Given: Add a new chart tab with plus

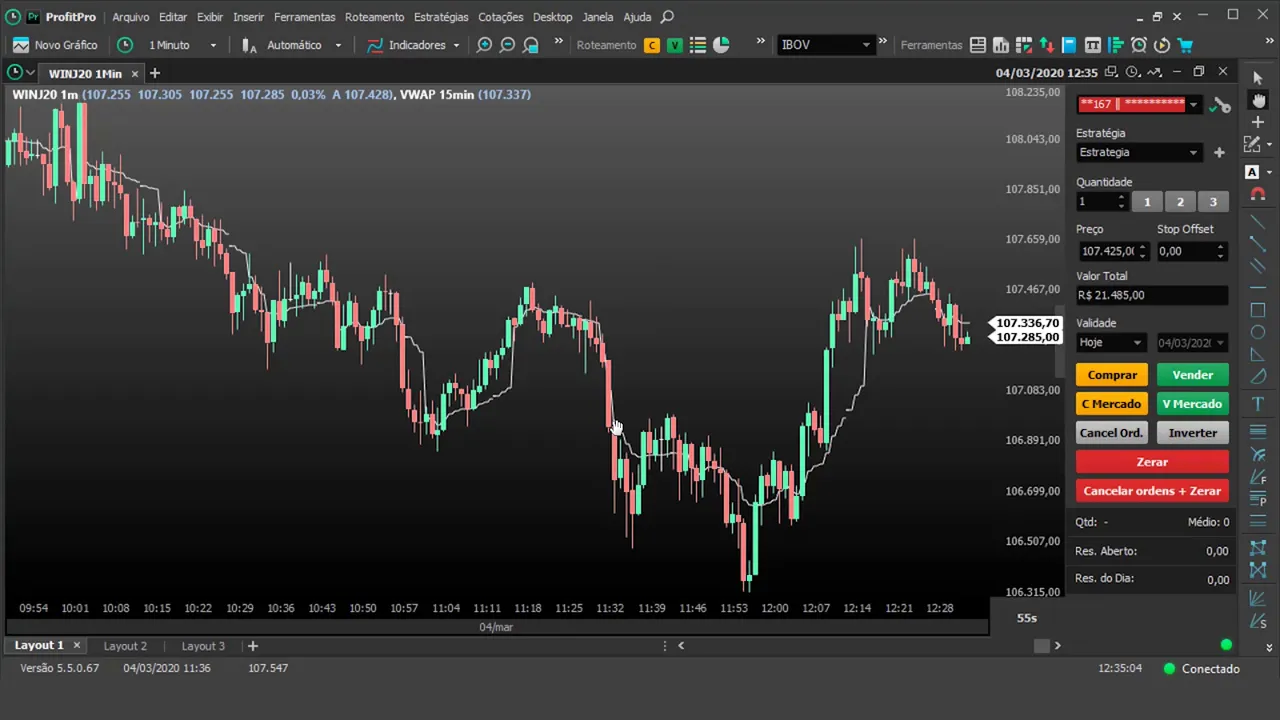Looking at the screenshot, I should point(155,73).
